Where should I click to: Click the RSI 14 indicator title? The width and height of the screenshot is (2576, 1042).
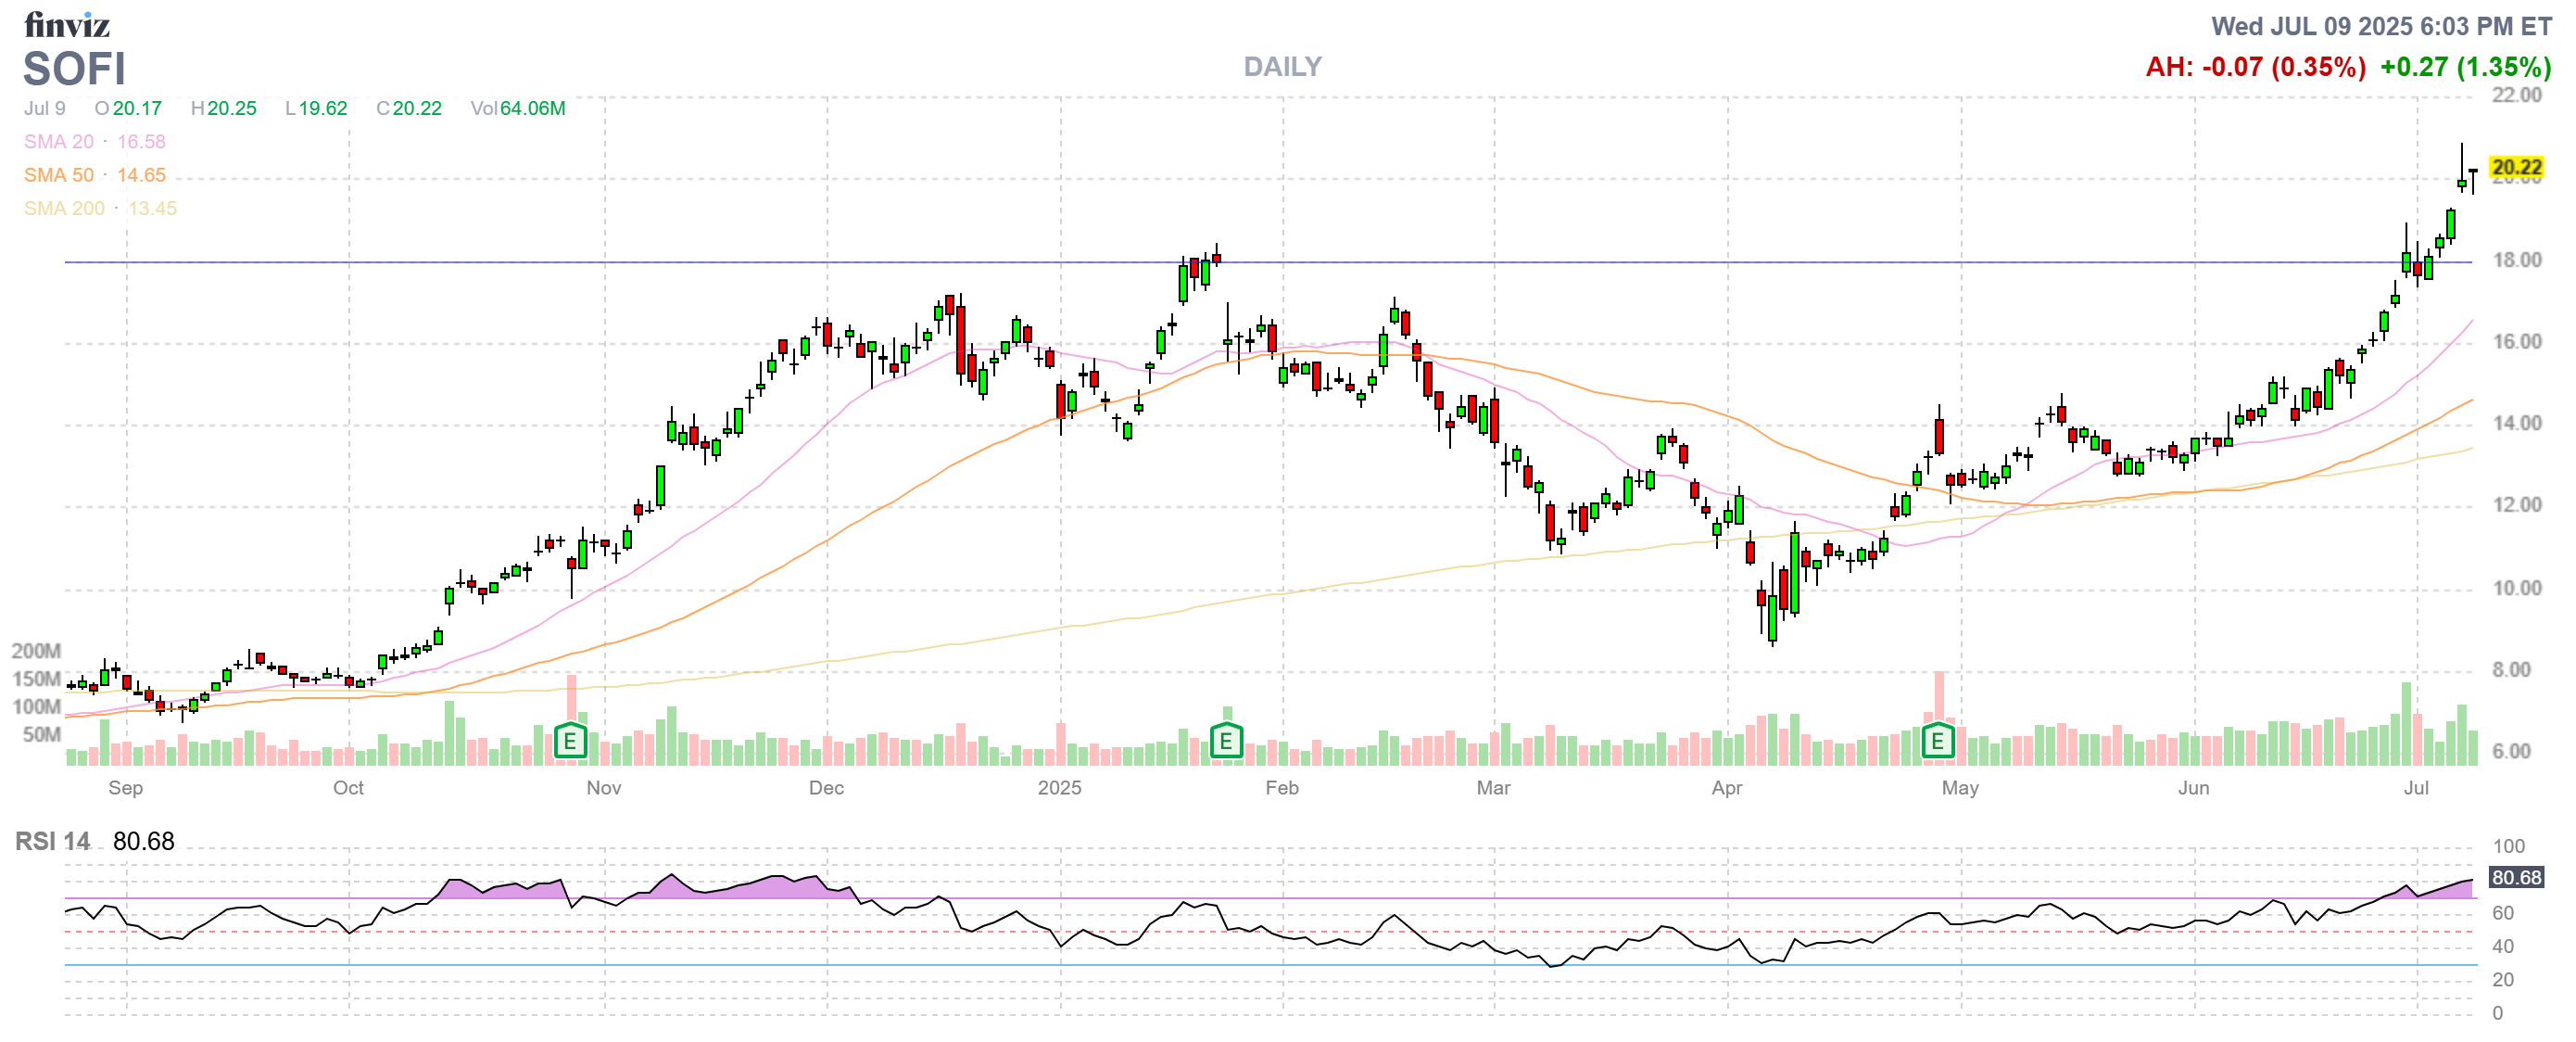52,841
